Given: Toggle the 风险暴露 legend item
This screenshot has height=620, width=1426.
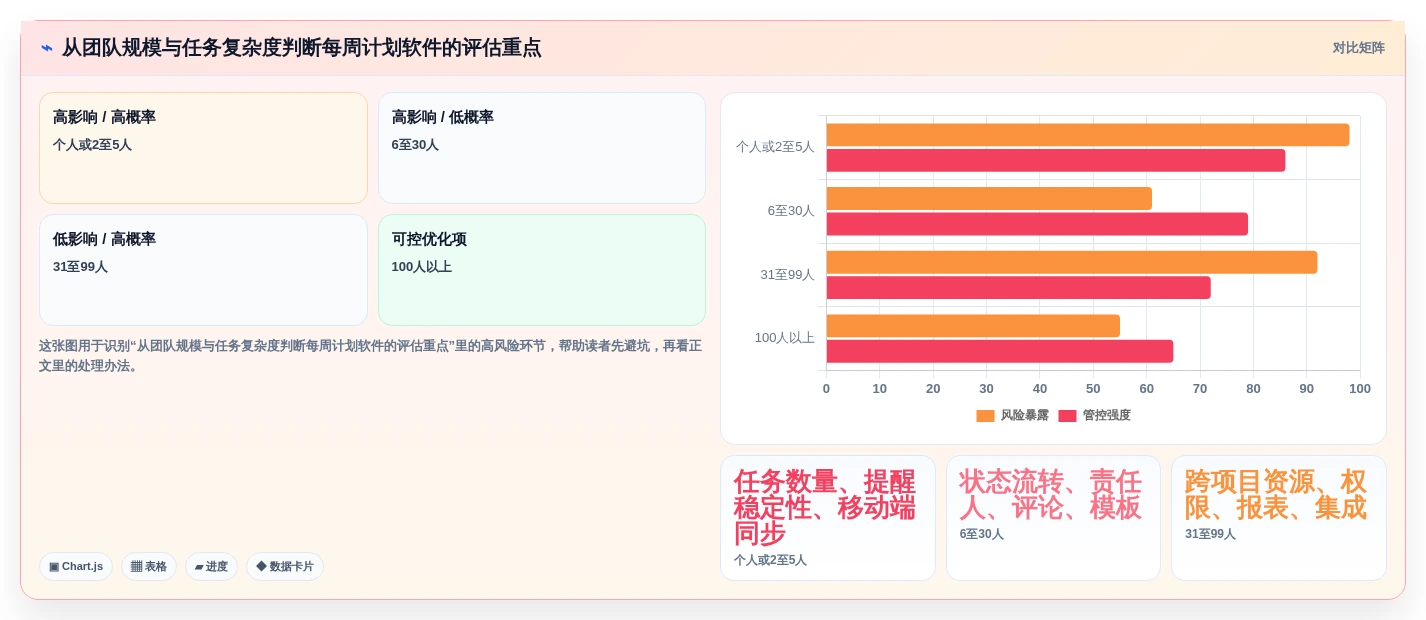Looking at the screenshot, I should (1012, 415).
